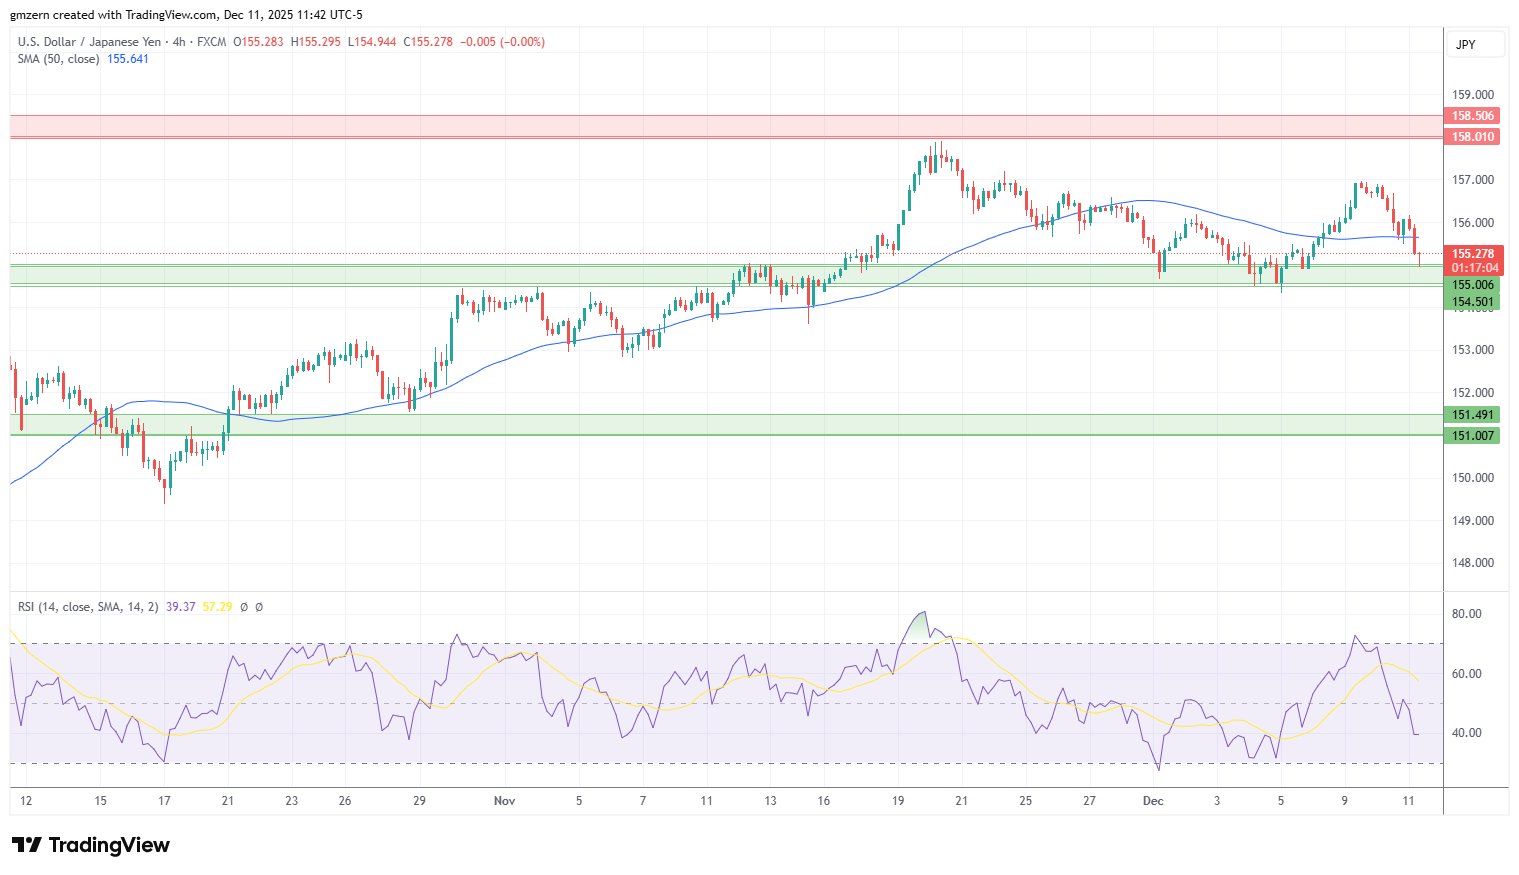Click the TradingView logo at the bottom
Screen dimensions: 1519x875
[x=91, y=845]
